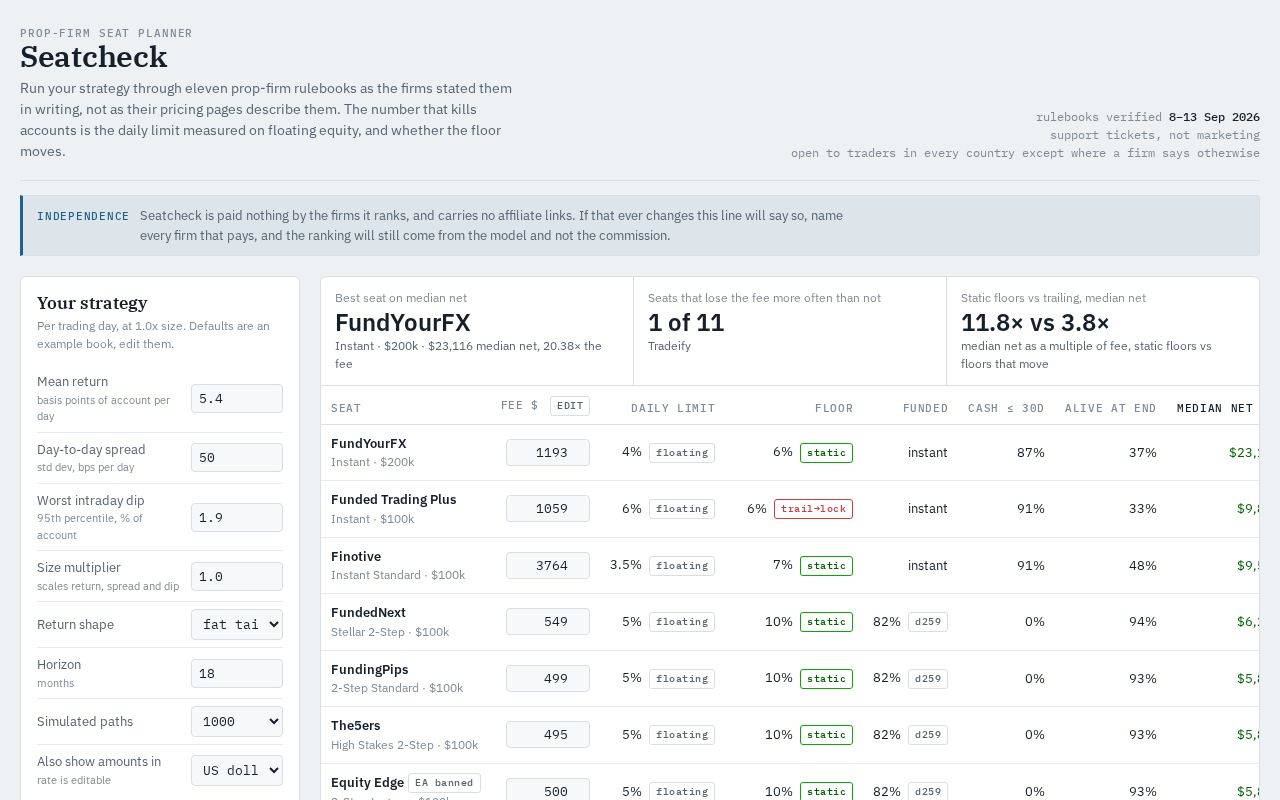Screen dimensions: 1280x800
Task: Click the FundingPips fee field
Action: click(x=548, y=678)
